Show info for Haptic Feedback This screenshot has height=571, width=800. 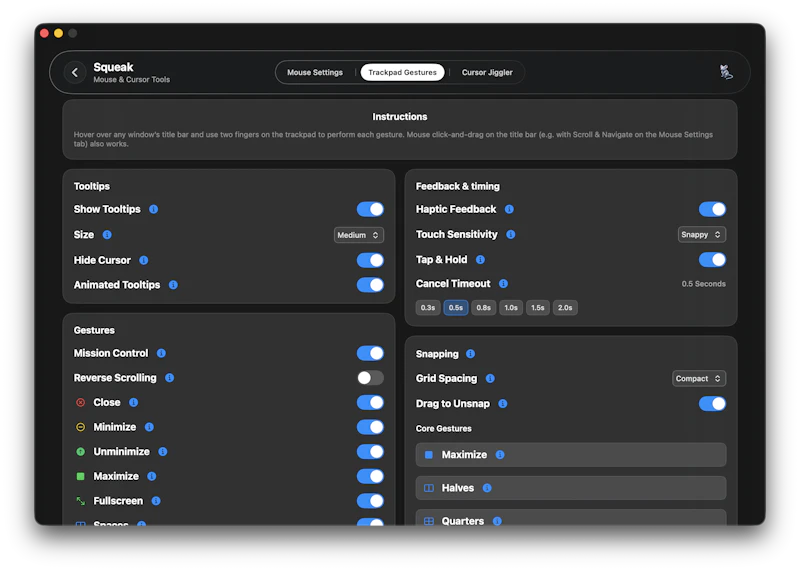pos(509,209)
